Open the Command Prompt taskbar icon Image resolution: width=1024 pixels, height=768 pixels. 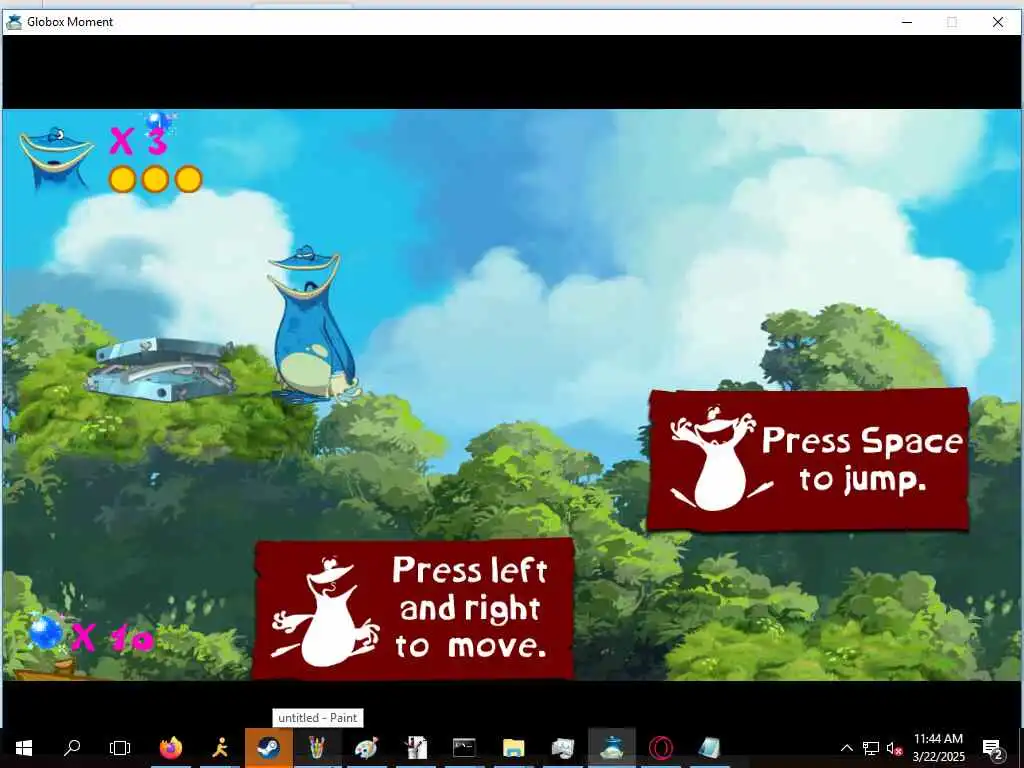464,748
